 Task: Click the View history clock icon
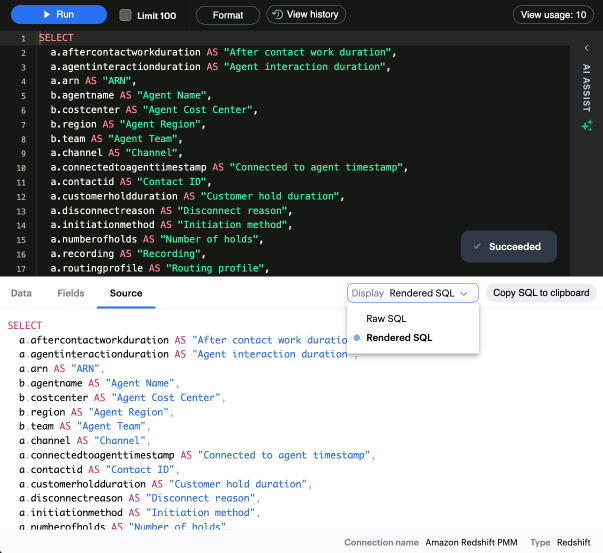click(277, 15)
